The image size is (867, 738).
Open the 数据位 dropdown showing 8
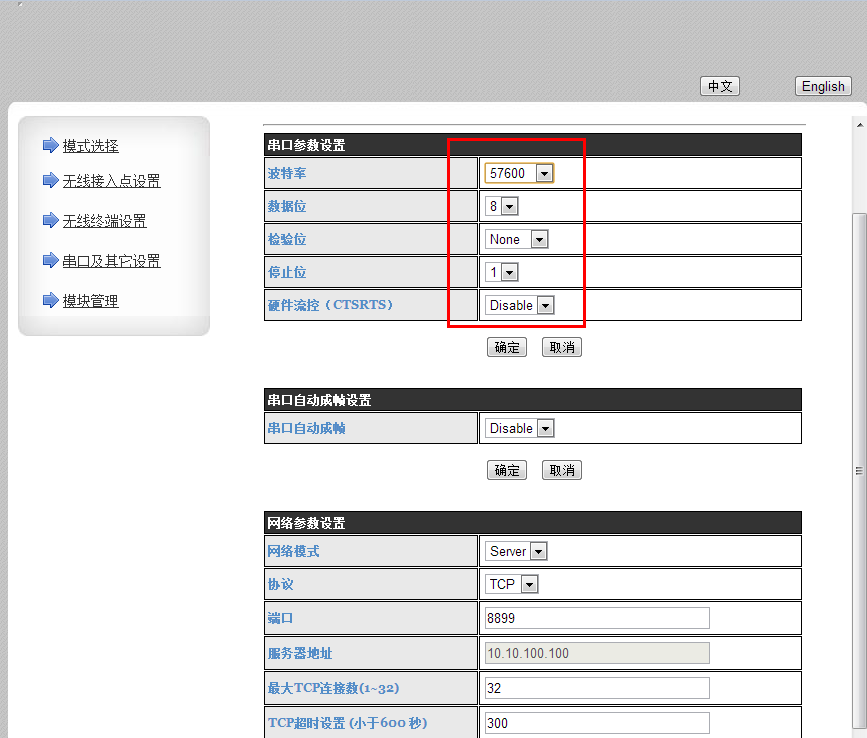pos(502,206)
